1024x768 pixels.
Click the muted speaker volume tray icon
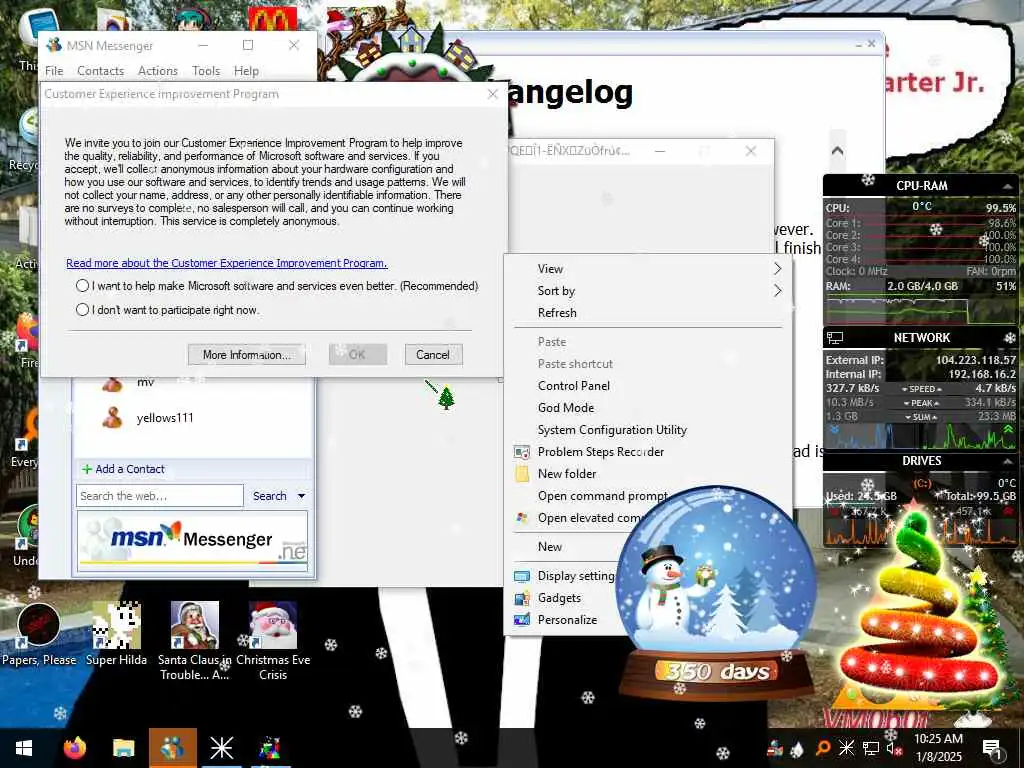(x=893, y=748)
